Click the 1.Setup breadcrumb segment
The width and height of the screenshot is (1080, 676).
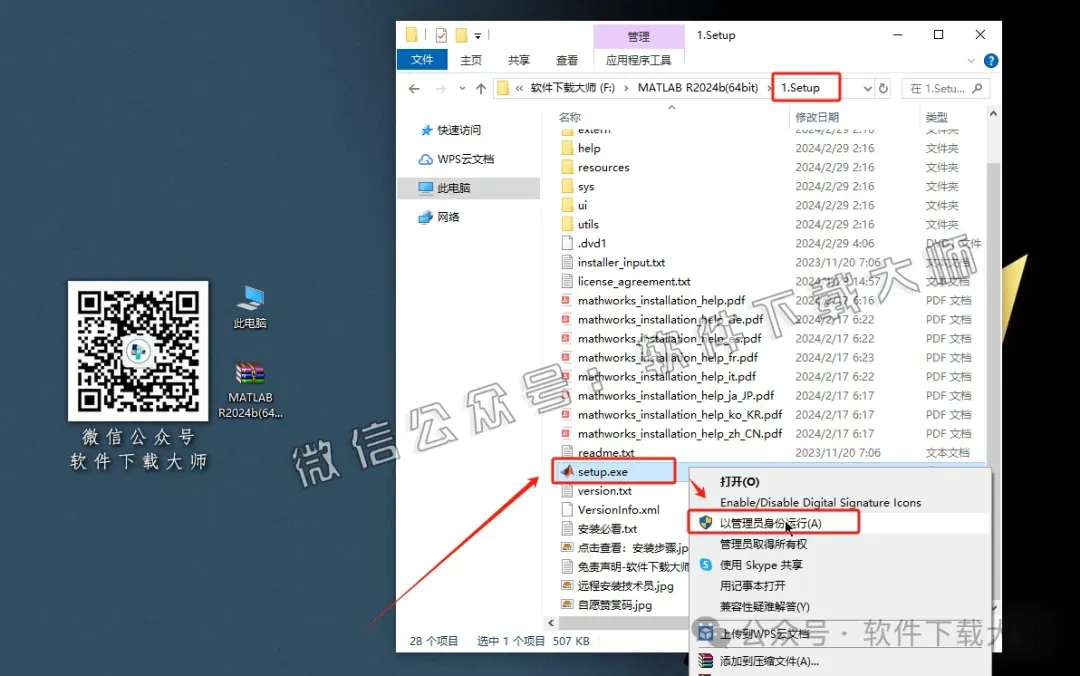(x=800, y=88)
